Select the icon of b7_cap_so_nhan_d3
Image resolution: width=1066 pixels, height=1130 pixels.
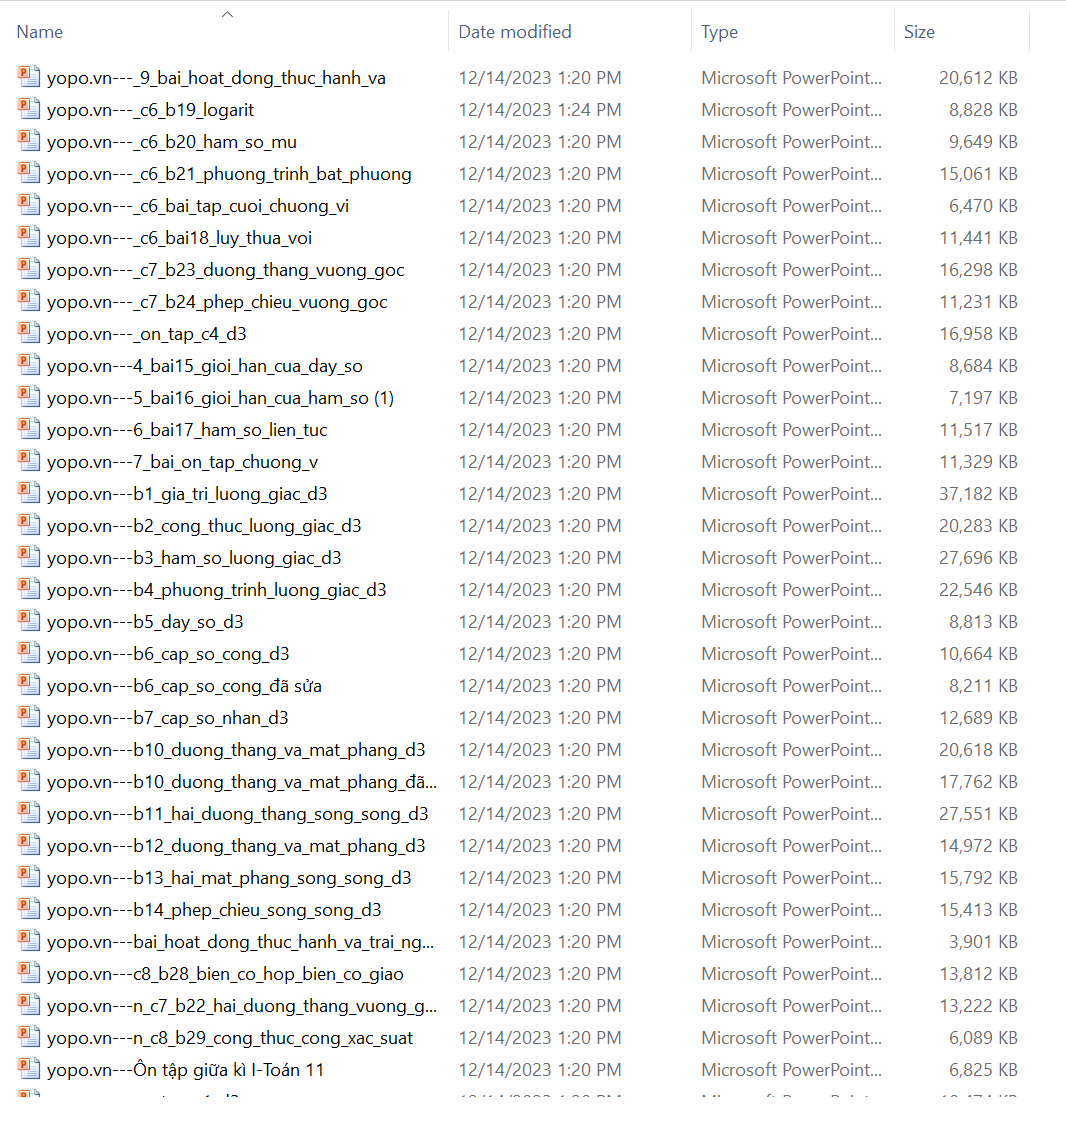[29, 718]
